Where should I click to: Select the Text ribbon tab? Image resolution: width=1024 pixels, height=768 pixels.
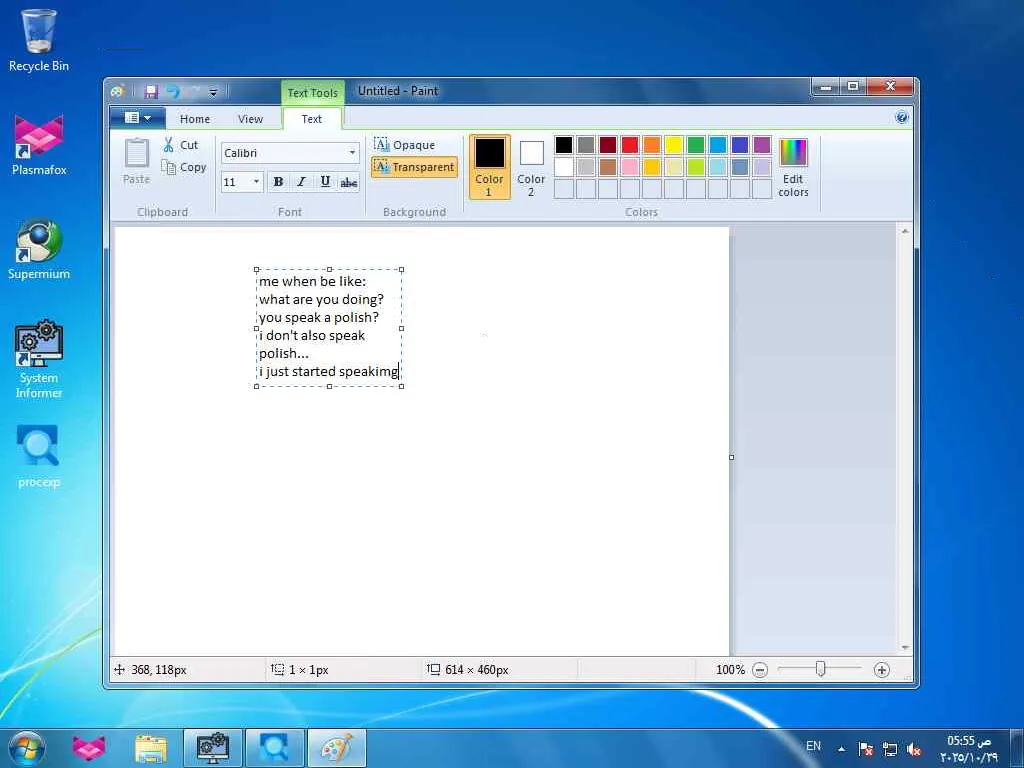tap(312, 119)
